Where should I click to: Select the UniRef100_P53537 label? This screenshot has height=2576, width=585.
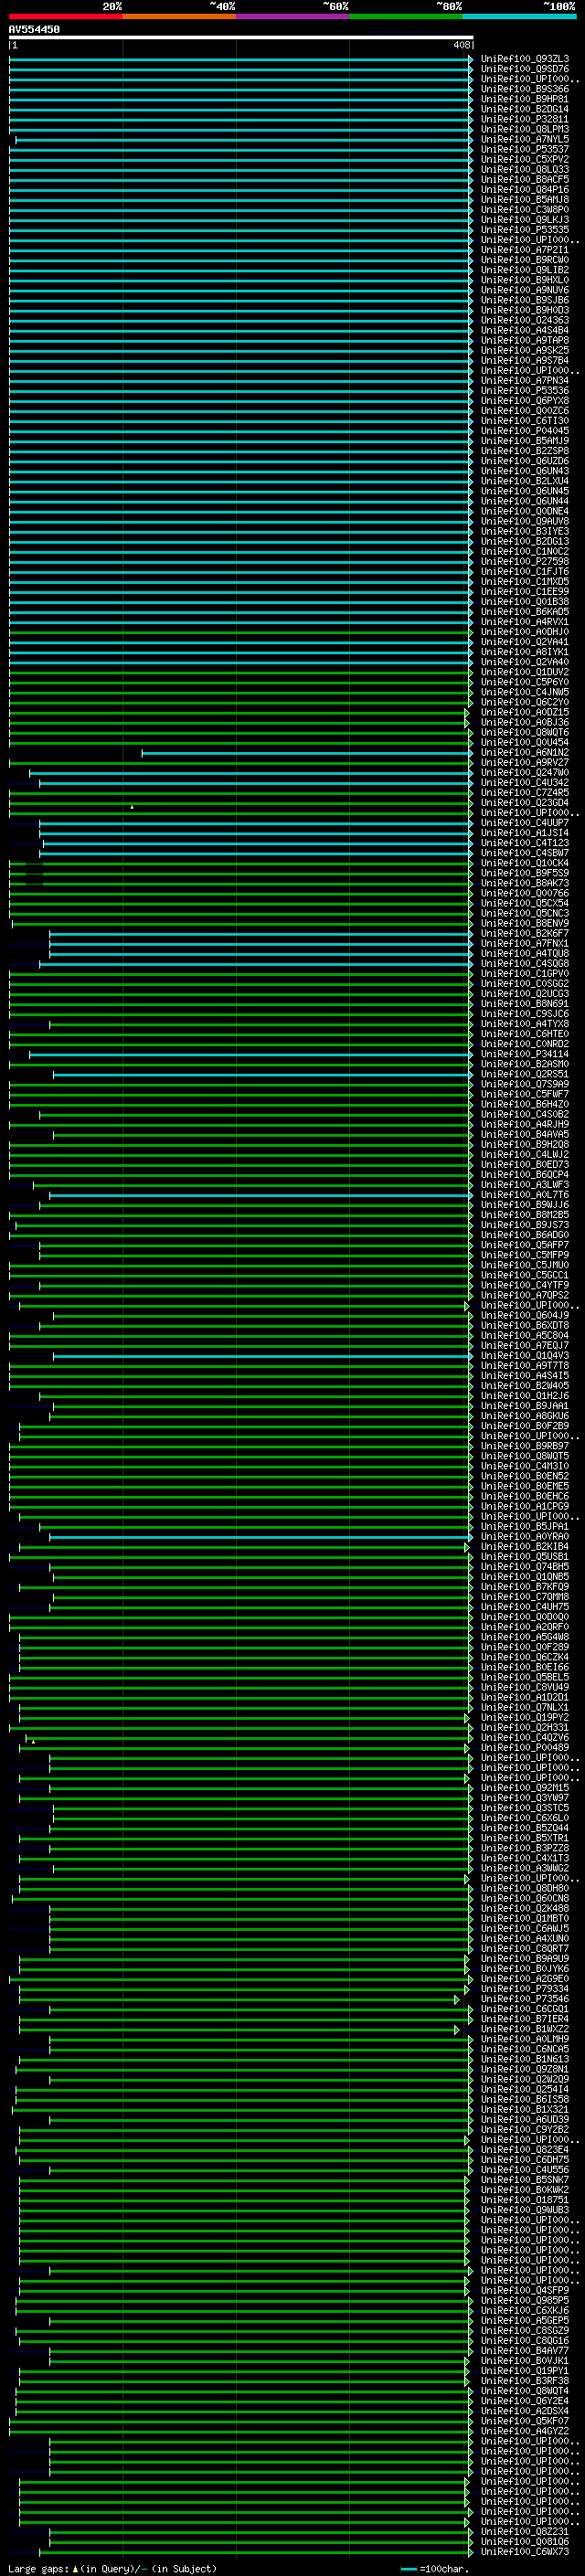(x=524, y=149)
